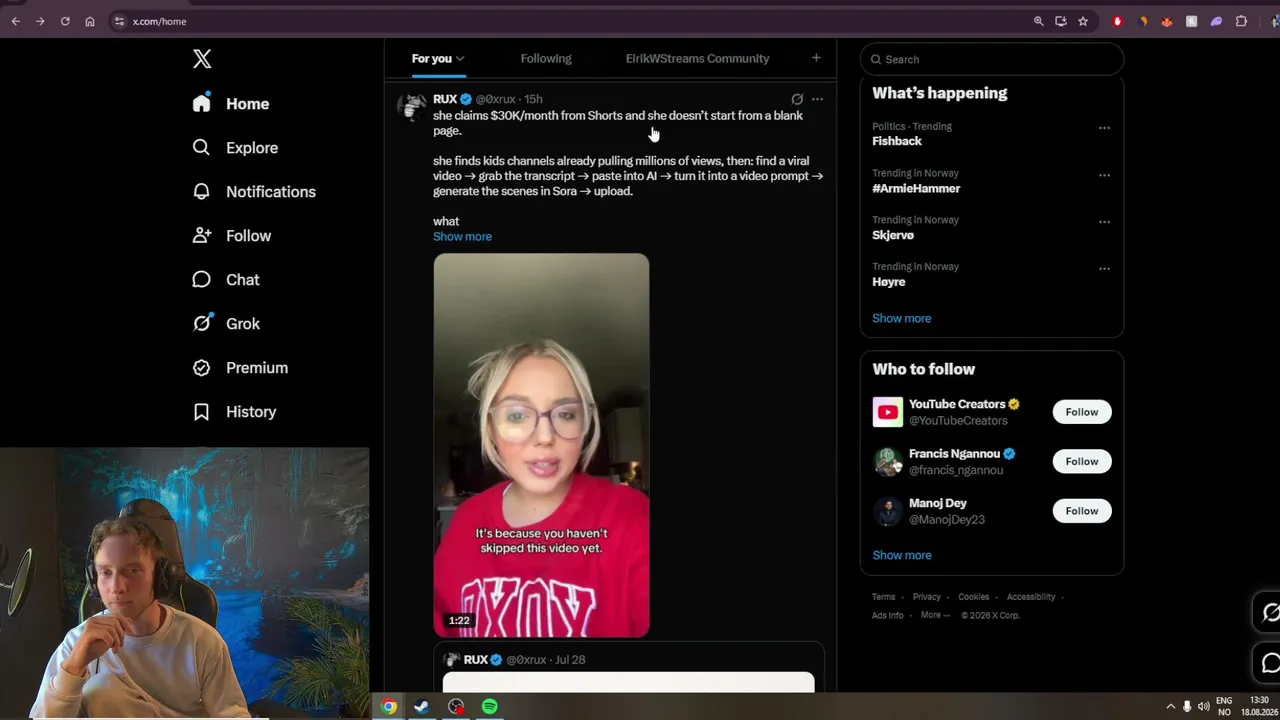Open the recording app icon in the taskbar

pyautogui.click(x=456, y=707)
